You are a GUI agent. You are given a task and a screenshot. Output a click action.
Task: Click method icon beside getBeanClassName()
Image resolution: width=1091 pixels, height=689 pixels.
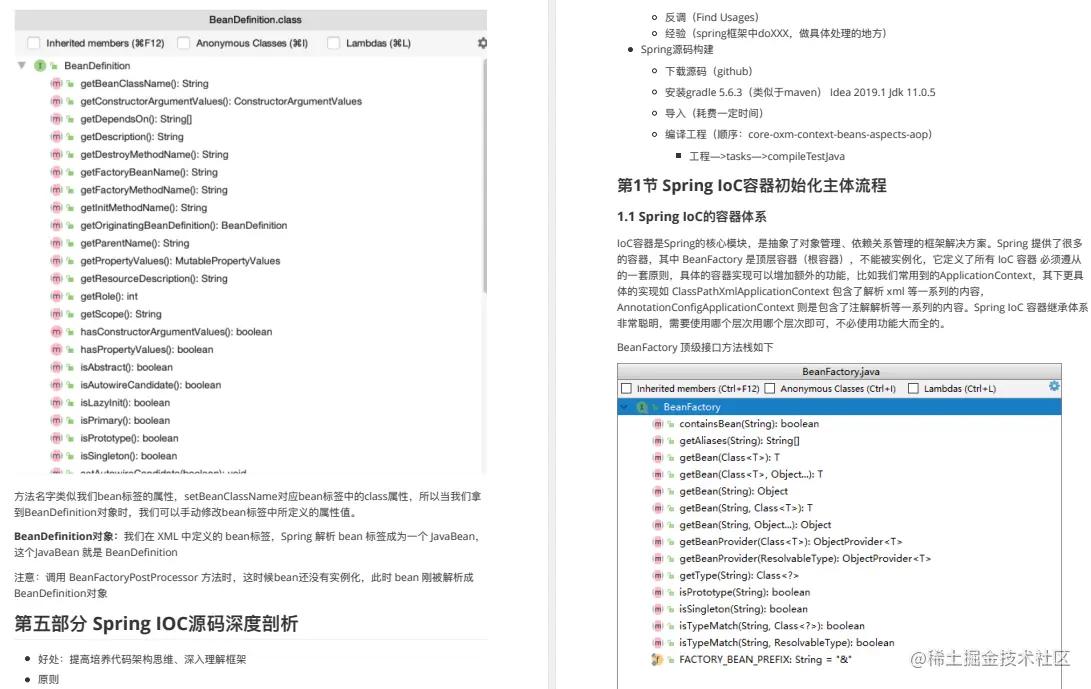tap(56, 84)
